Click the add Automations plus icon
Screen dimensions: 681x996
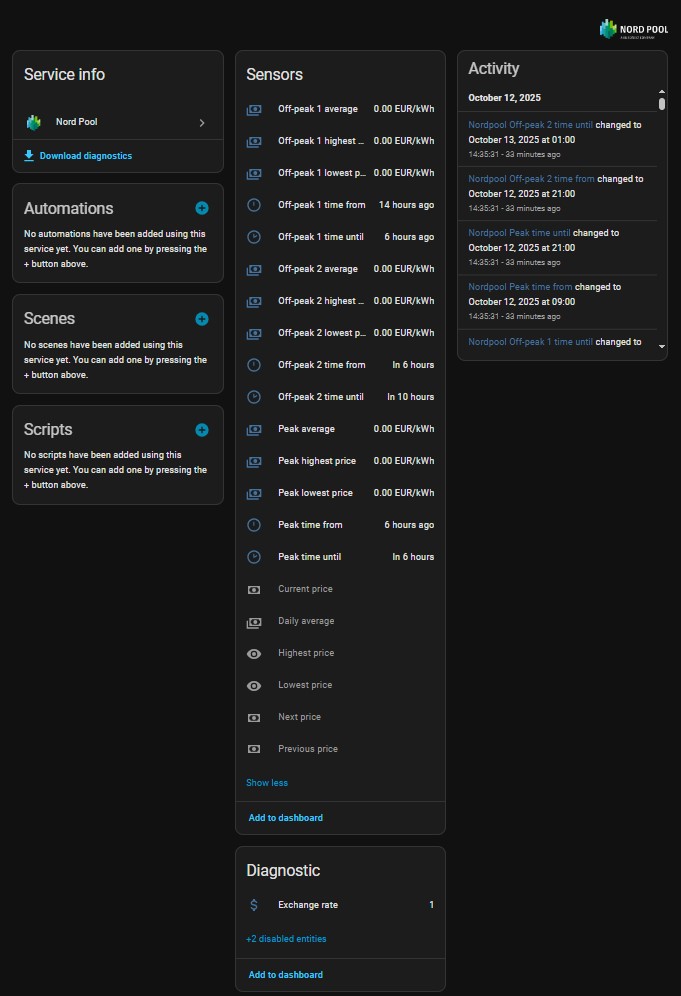pyautogui.click(x=202, y=208)
